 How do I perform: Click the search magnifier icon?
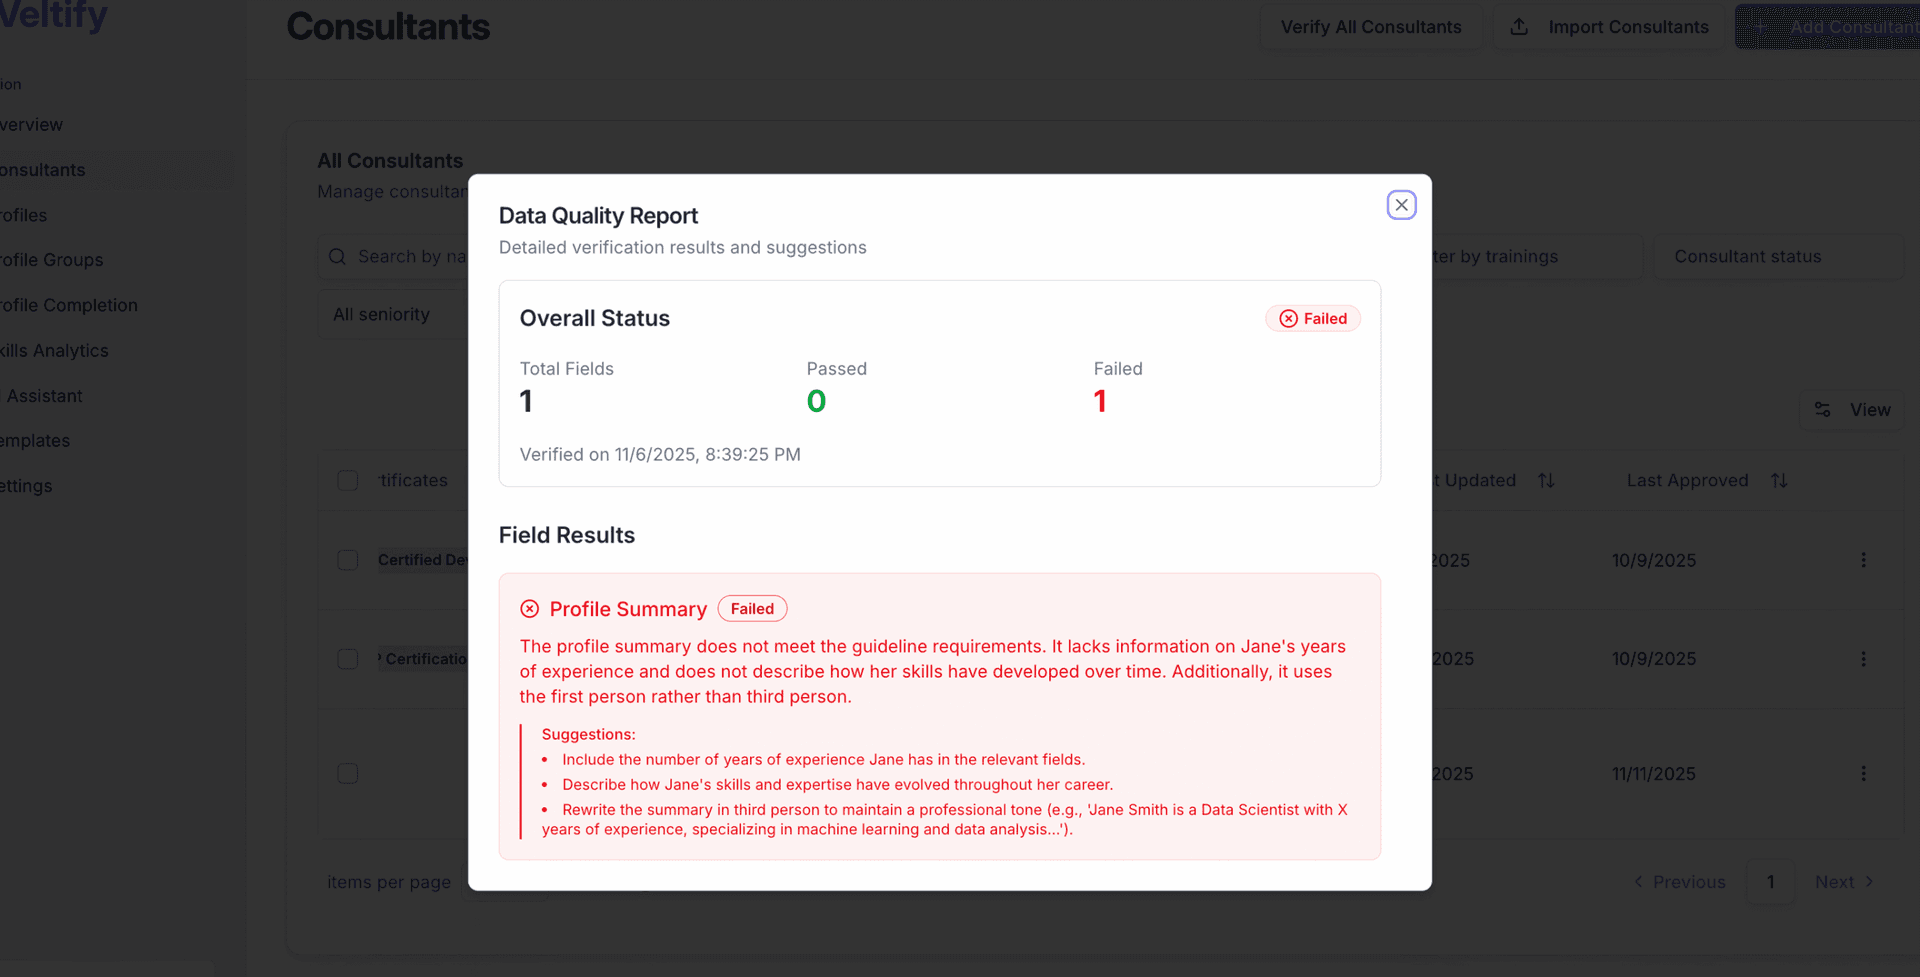click(x=337, y=256)
